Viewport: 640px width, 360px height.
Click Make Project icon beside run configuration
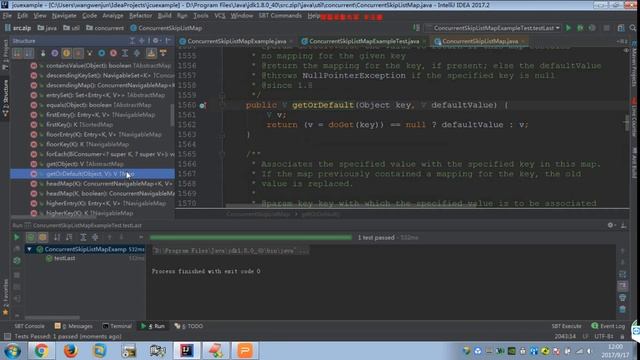tap(416, 28)
